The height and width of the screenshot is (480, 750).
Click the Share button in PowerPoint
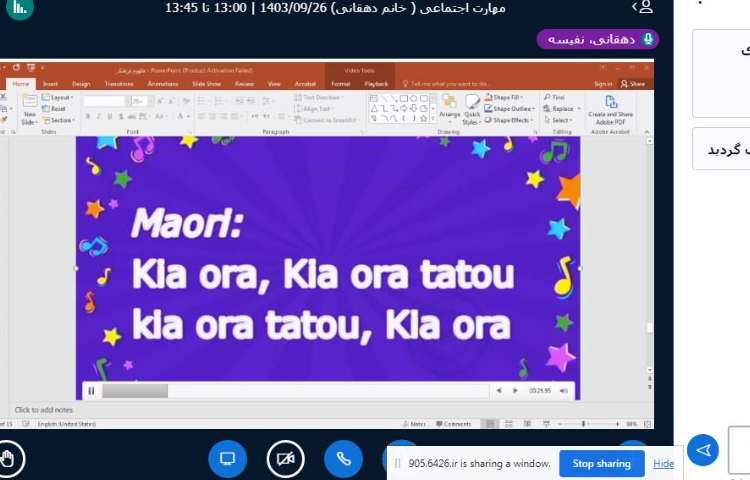633,84
